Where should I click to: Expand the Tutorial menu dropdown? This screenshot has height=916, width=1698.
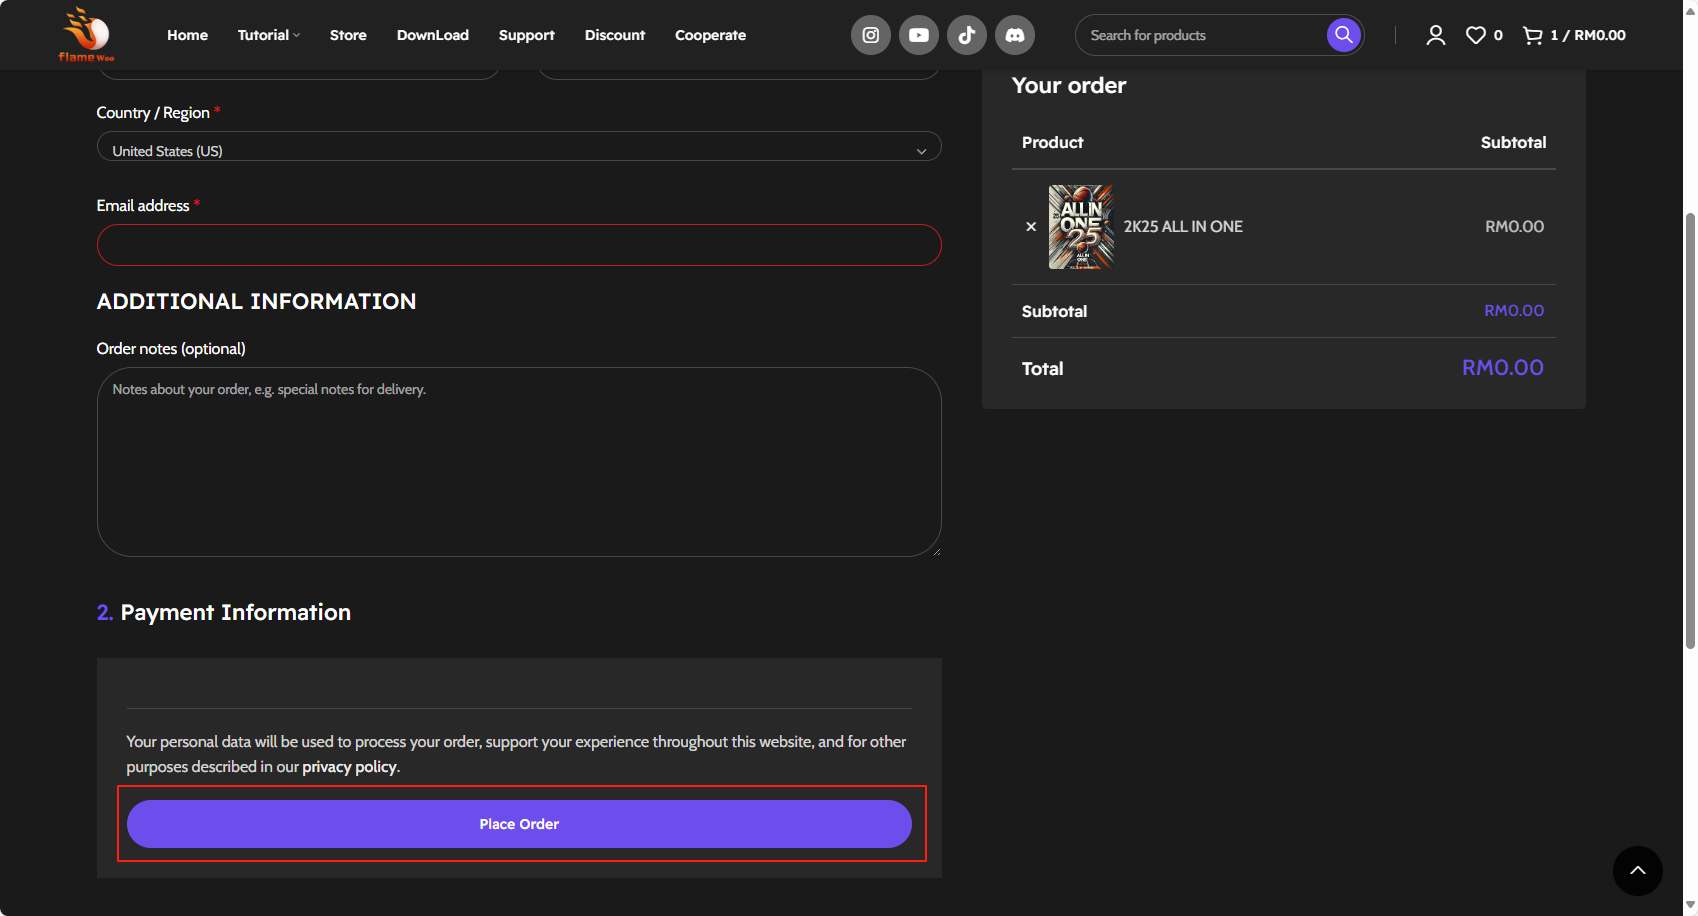point(268,35)
